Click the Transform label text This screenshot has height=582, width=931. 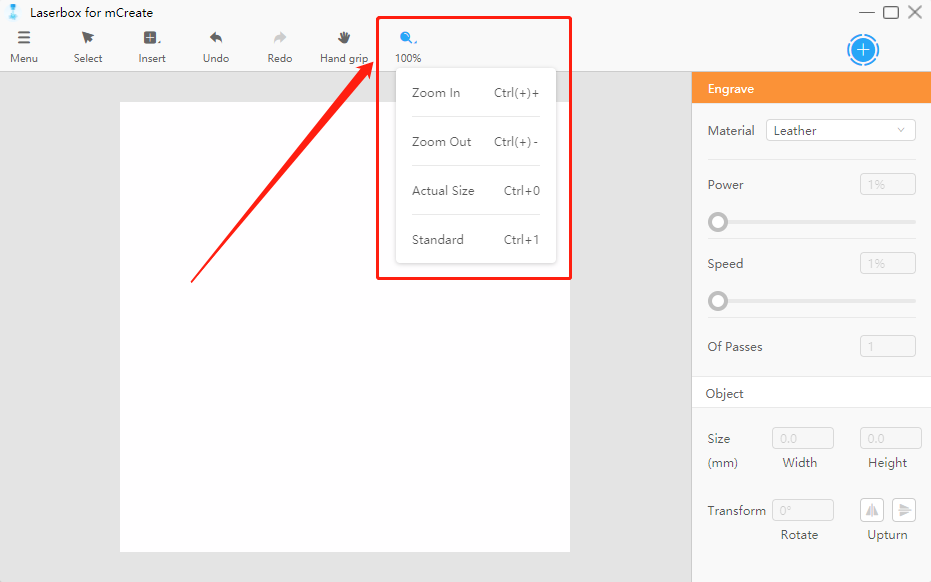coord(736,511)
